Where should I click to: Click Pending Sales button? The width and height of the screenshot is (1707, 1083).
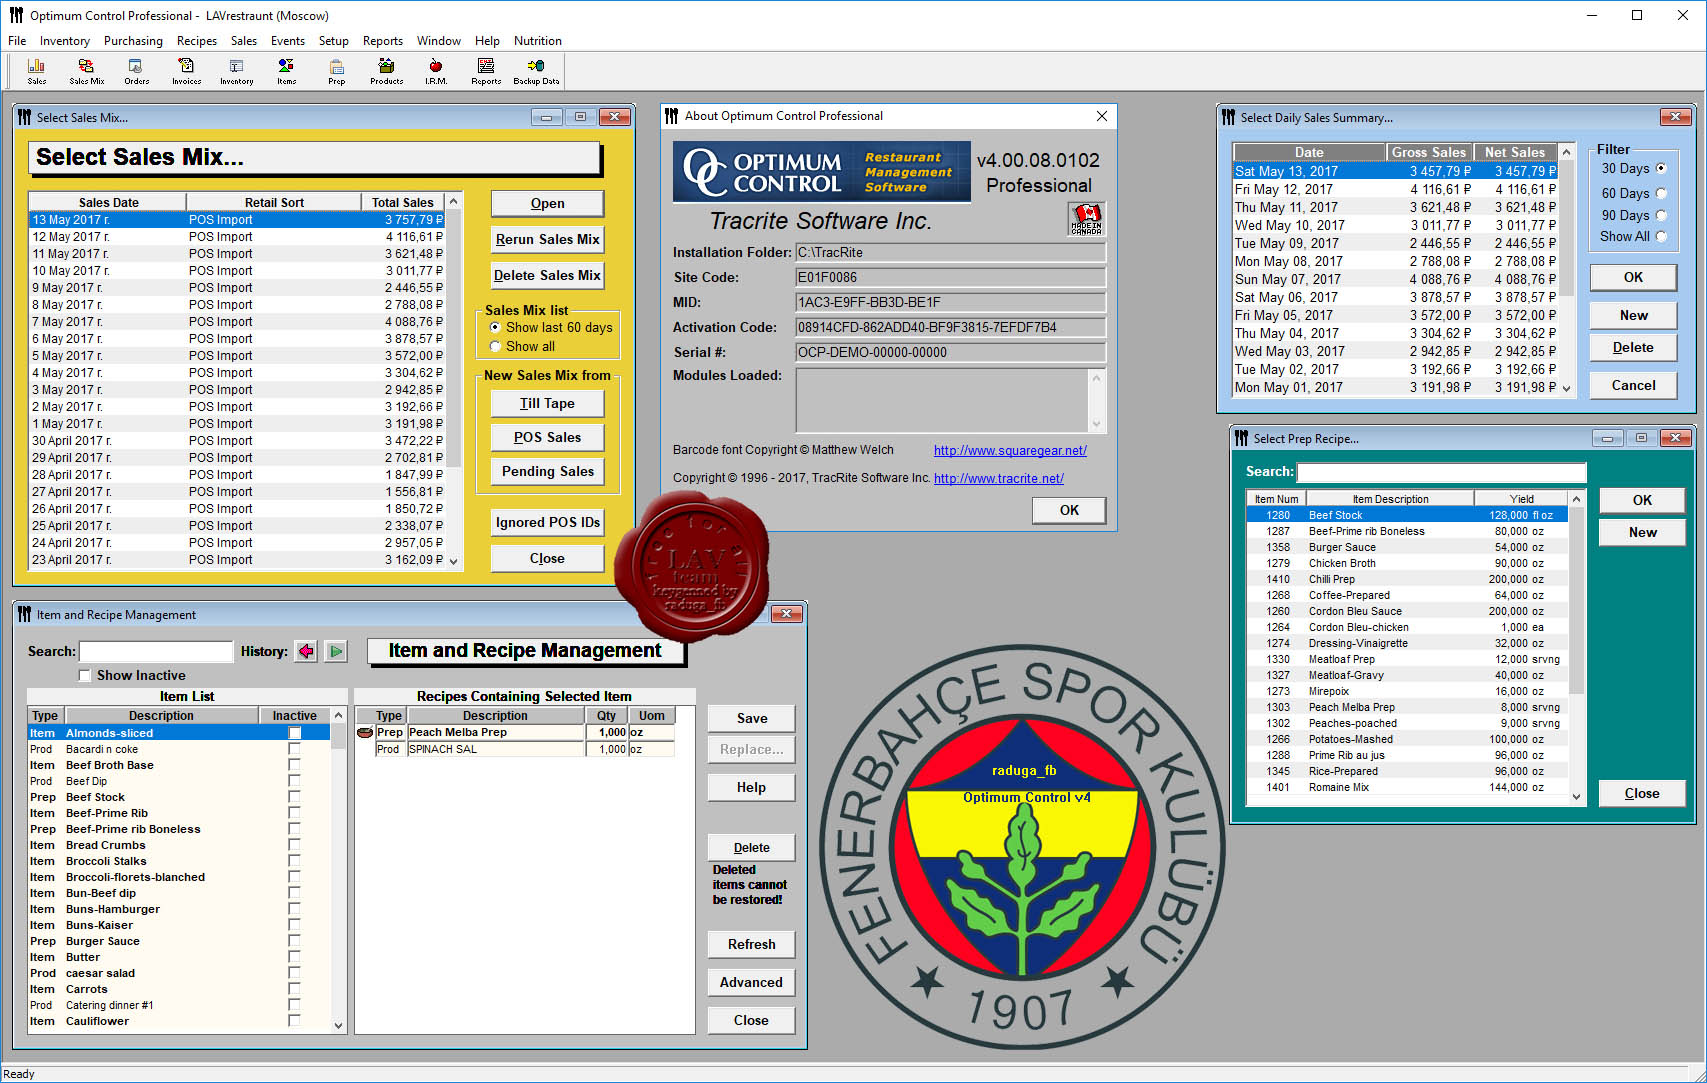tap(547, 471)
